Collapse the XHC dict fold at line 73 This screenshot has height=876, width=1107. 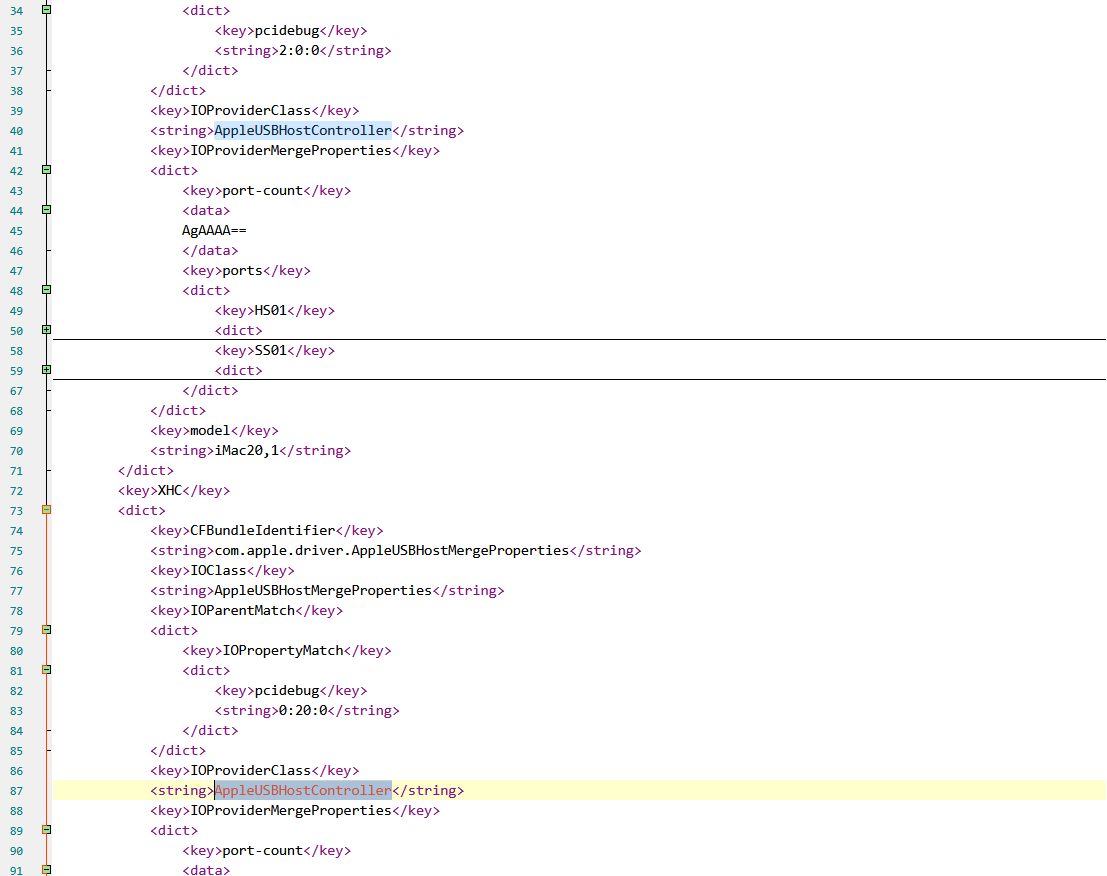(45, 510)
